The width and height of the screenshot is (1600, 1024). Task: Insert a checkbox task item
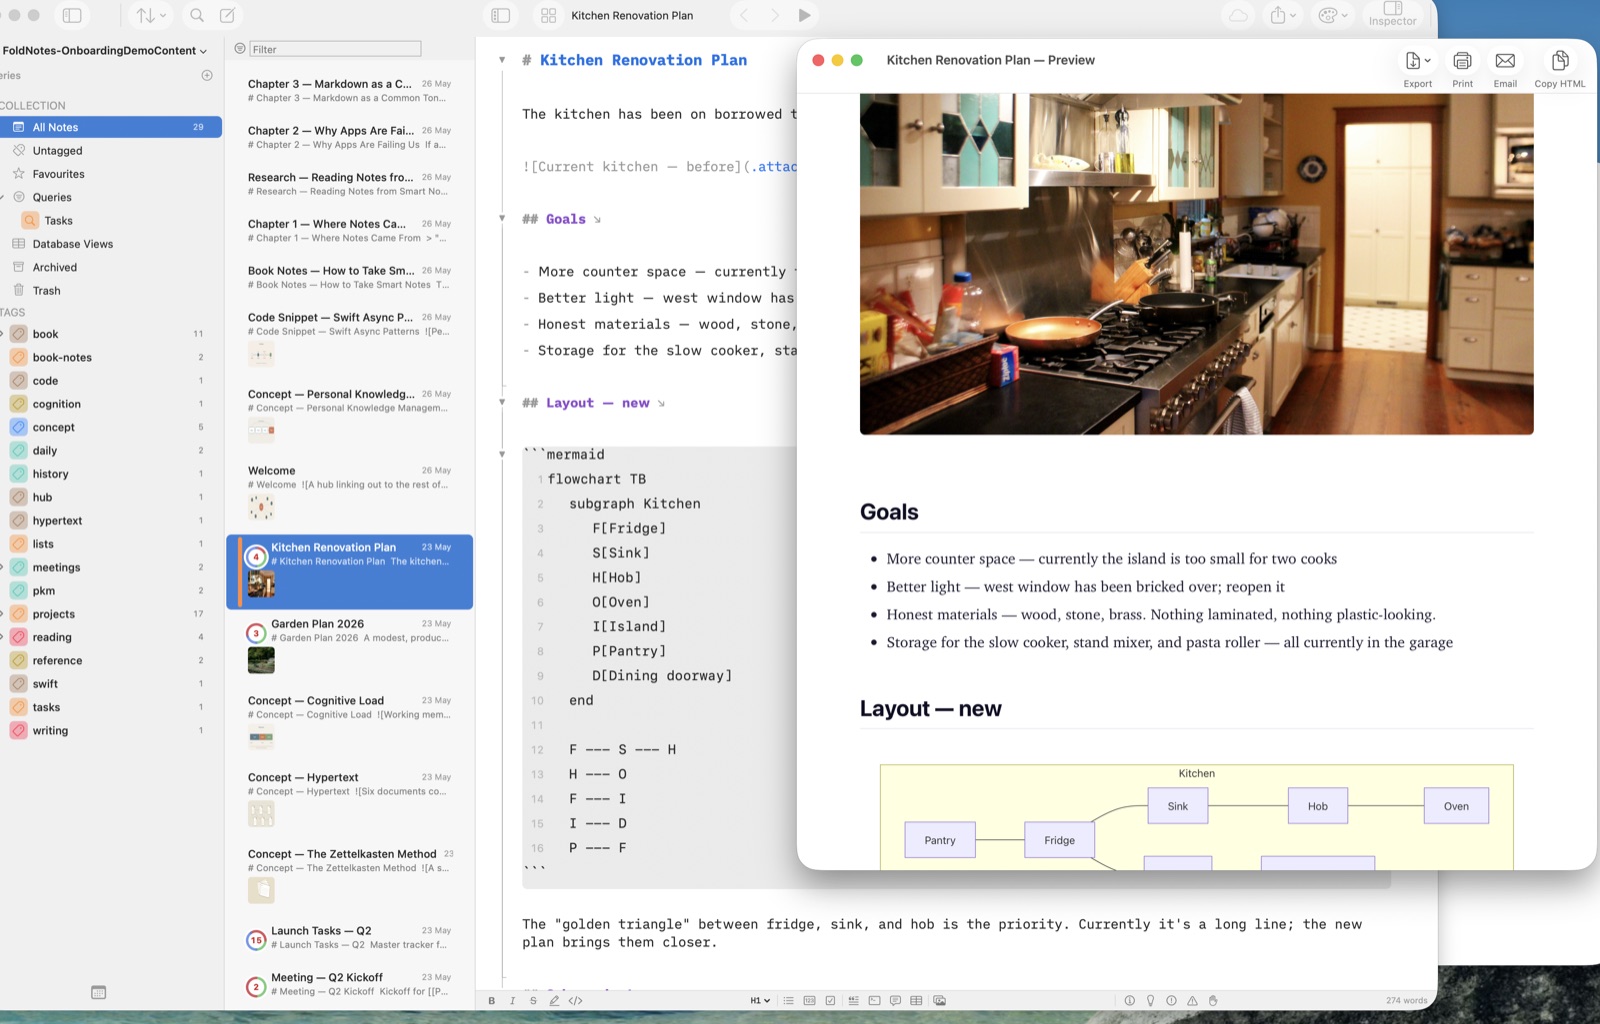pyautogui.click(x=831, y=1000)
